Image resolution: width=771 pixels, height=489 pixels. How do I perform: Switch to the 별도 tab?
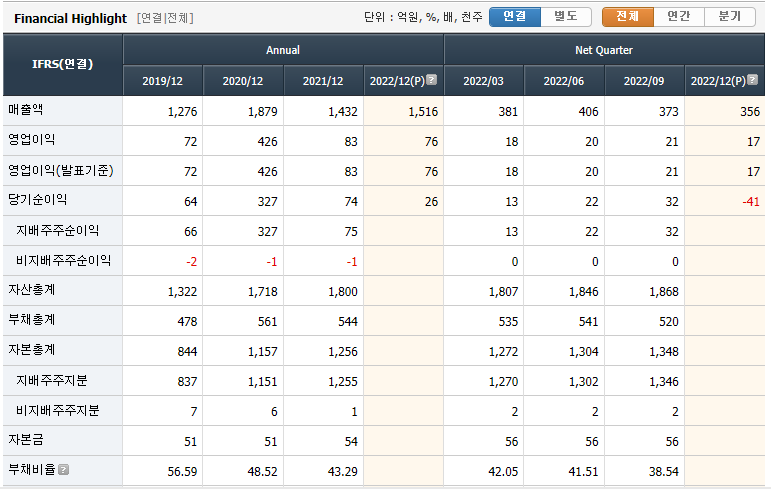[x=566, y=17]
